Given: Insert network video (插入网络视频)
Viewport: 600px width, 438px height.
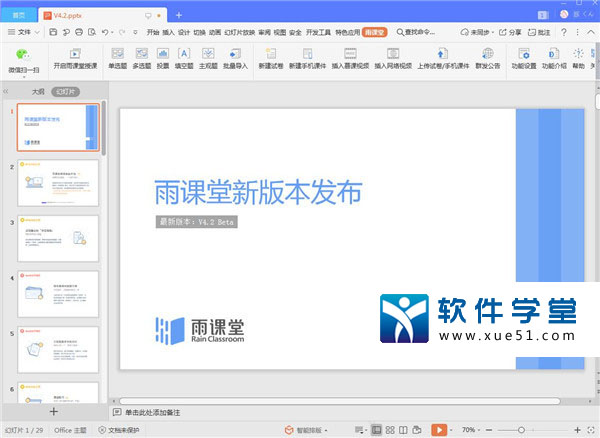Looking at the screenshot, I should [393, 59].
